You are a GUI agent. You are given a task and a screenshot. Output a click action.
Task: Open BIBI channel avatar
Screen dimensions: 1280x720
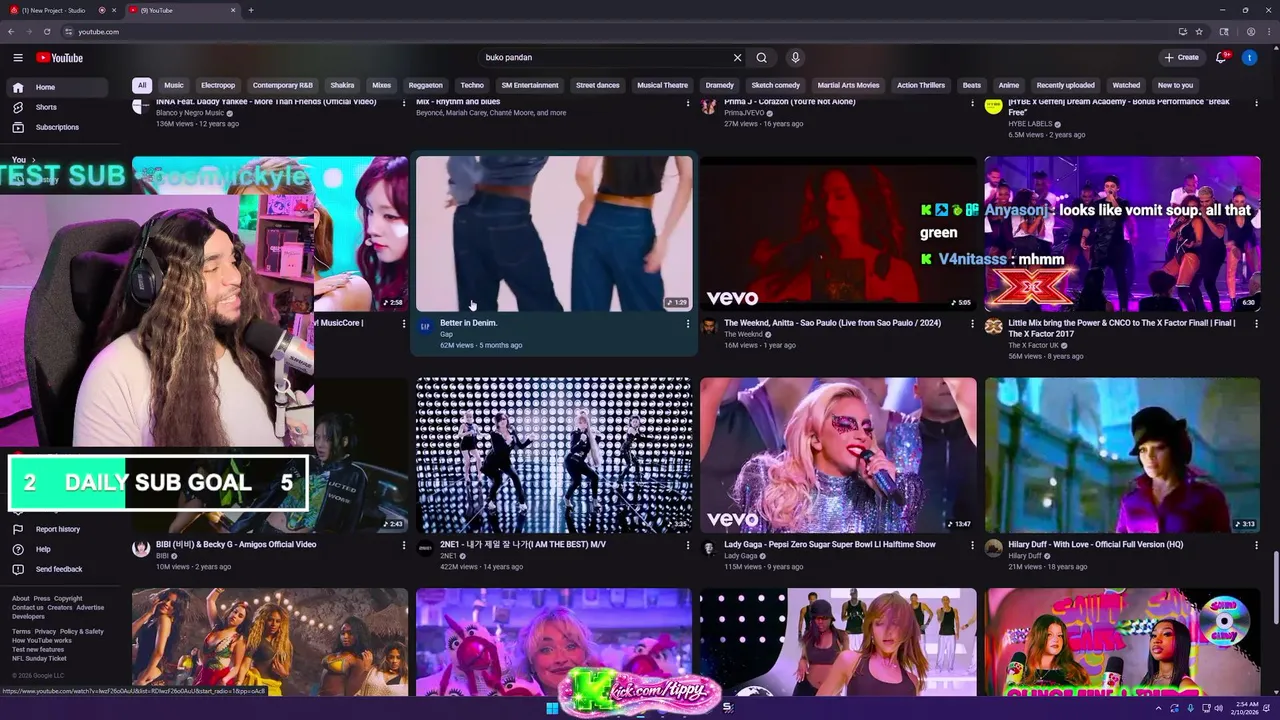[x=141, y=549]
